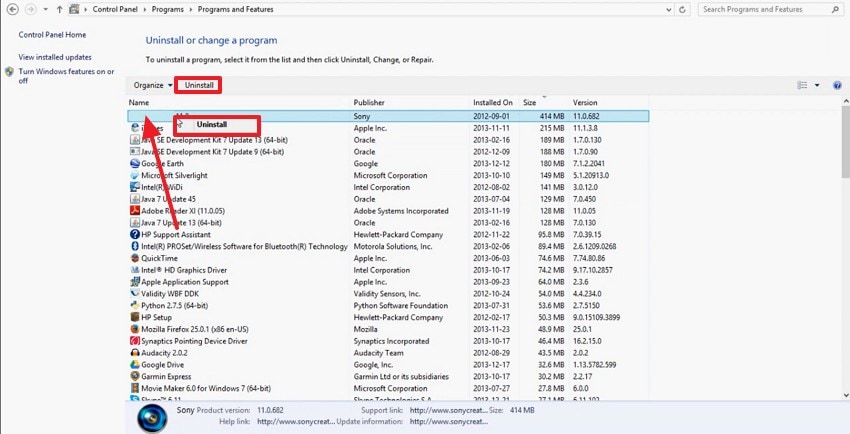The height and width of the screenshot is (434, 850).
Task: Click the Intel PROSet/Wireless Bluetooth icon
Action: (x=134, y=247)
